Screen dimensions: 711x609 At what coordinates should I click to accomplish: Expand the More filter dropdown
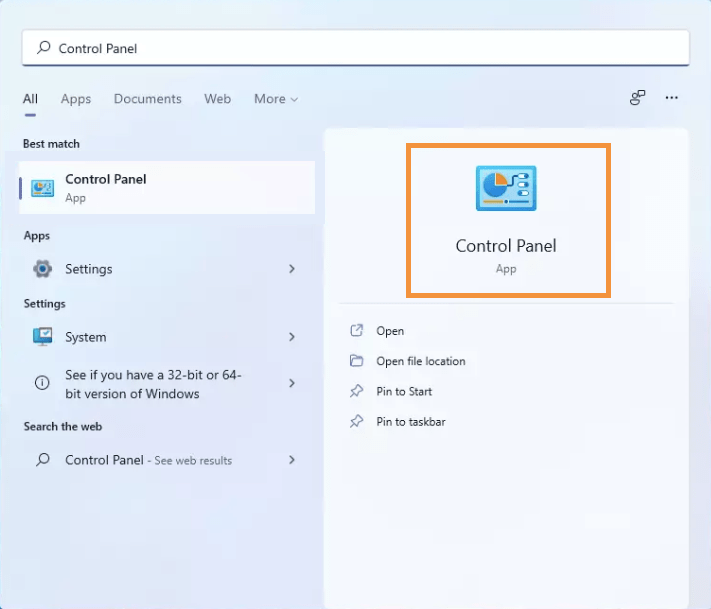click(276, 99)
